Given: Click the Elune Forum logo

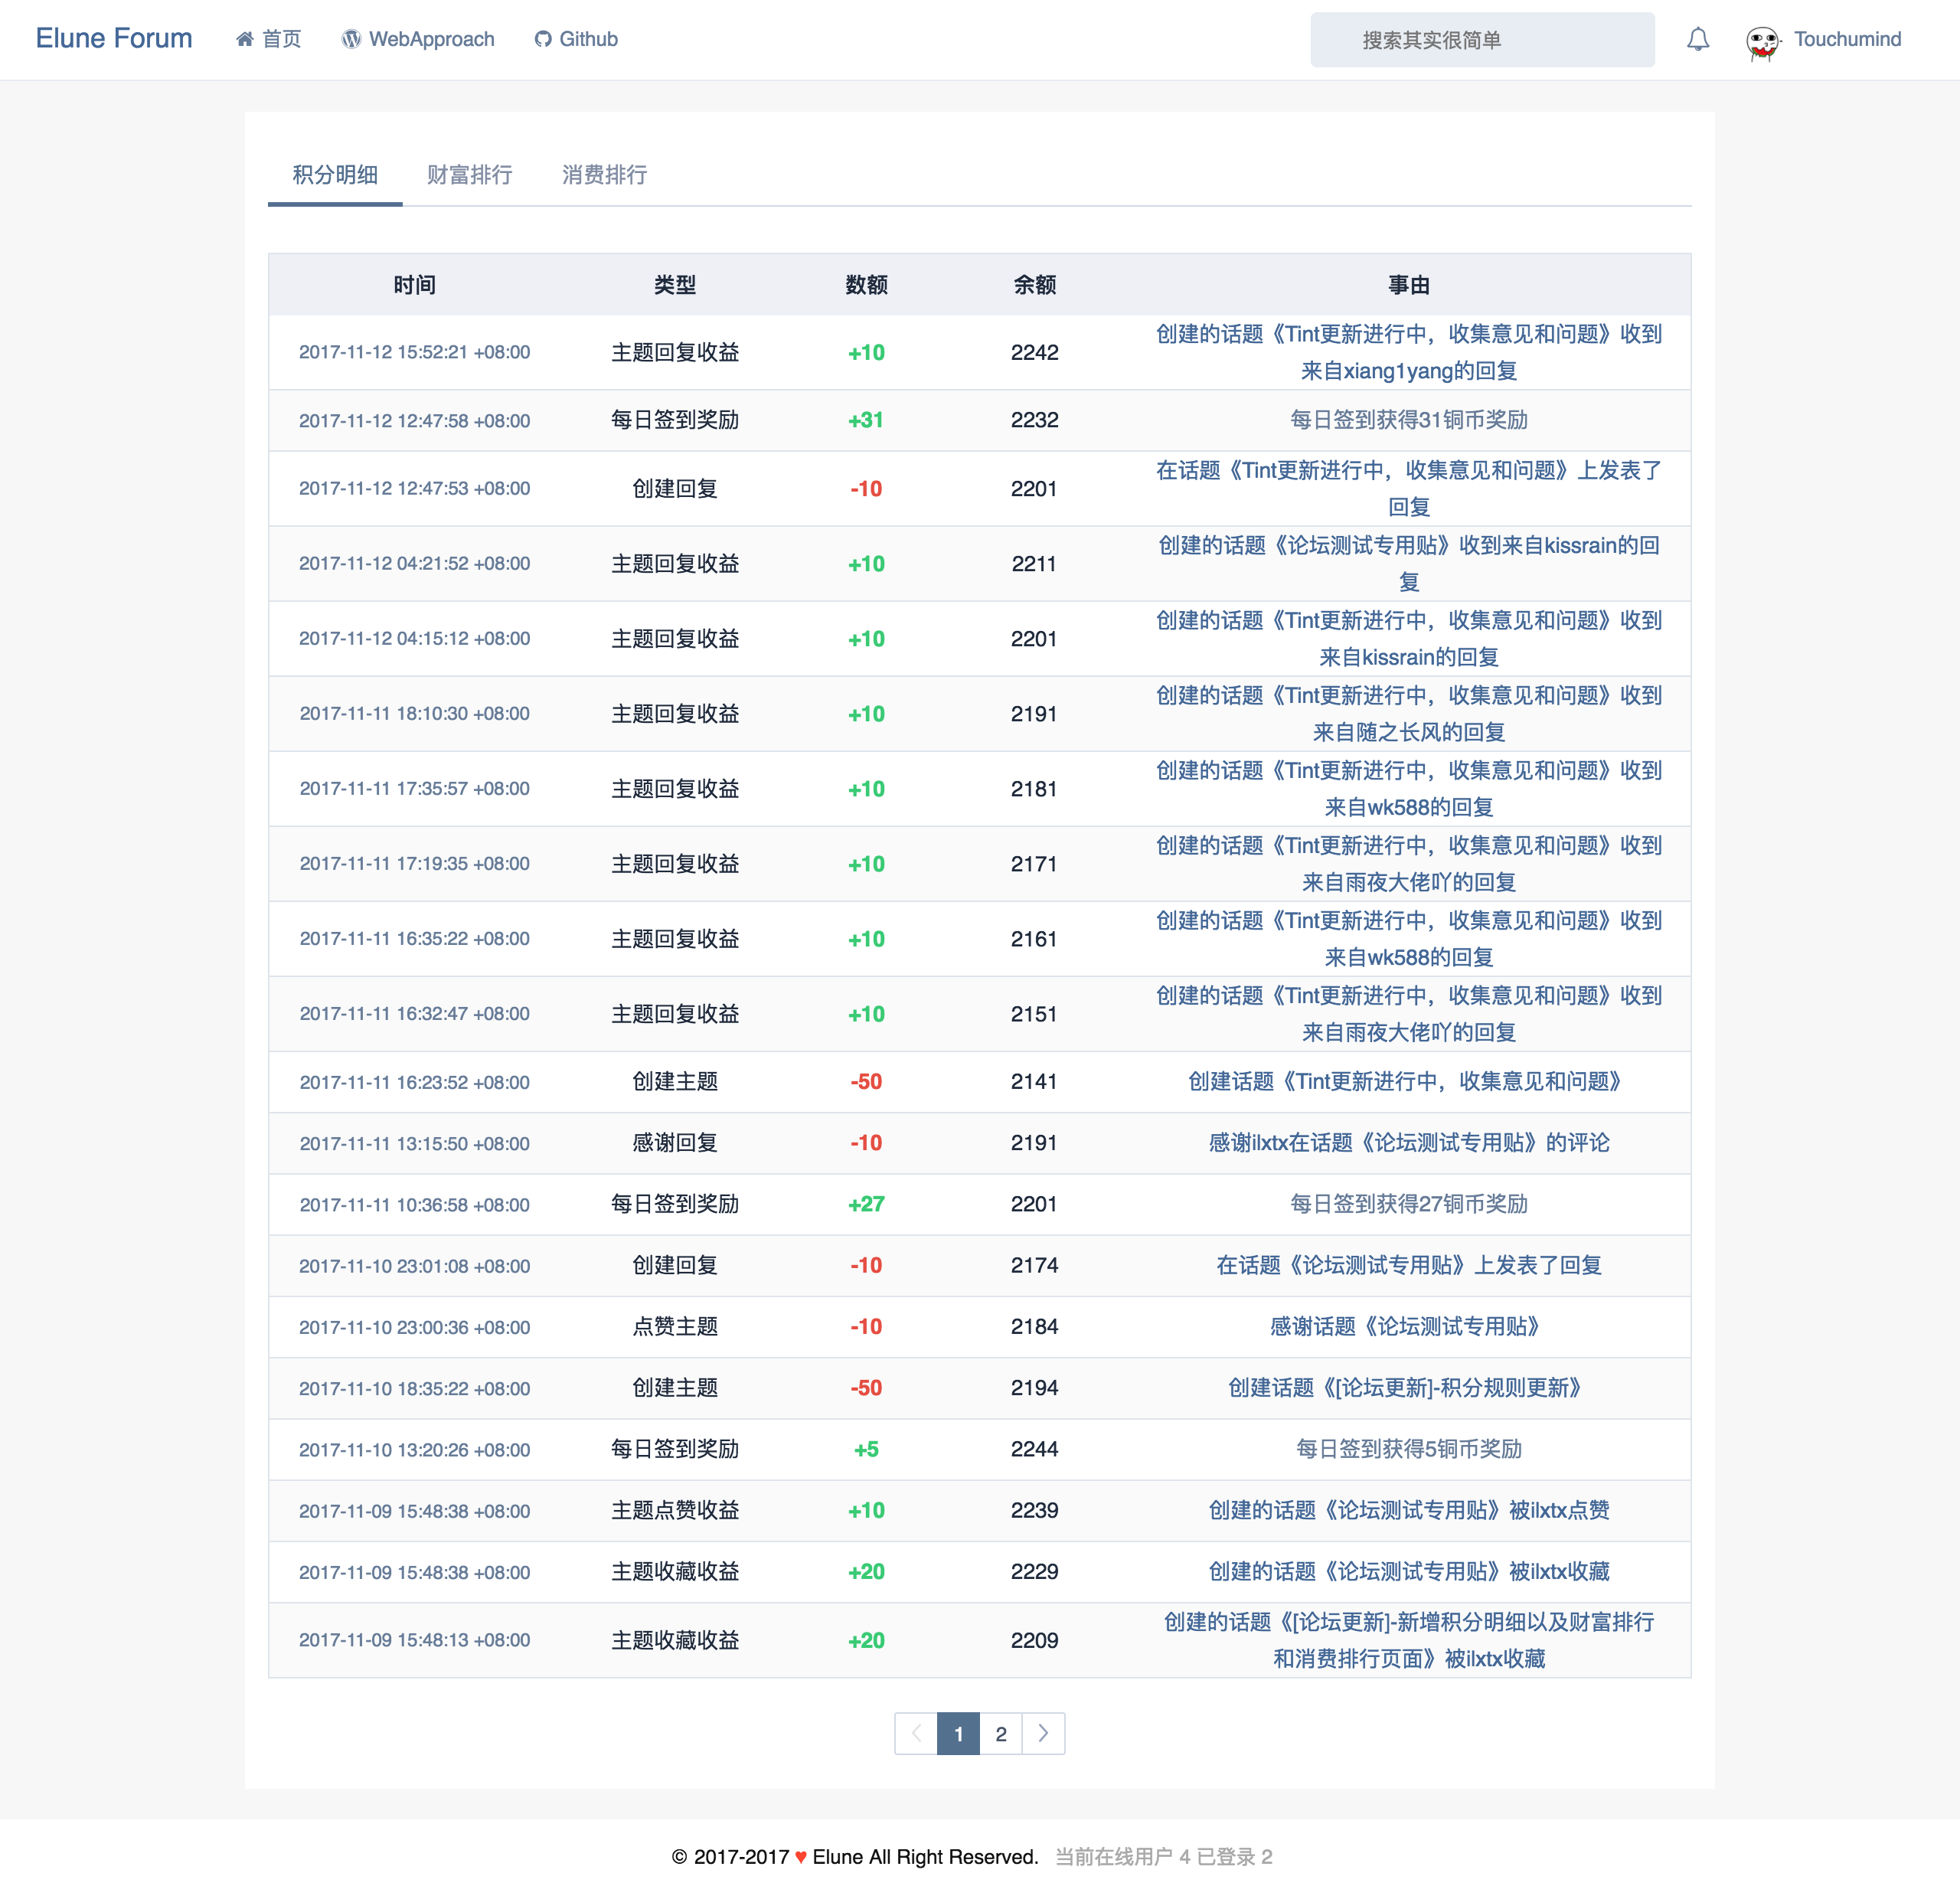Looking at the screenshot, I should click(114, 38).
